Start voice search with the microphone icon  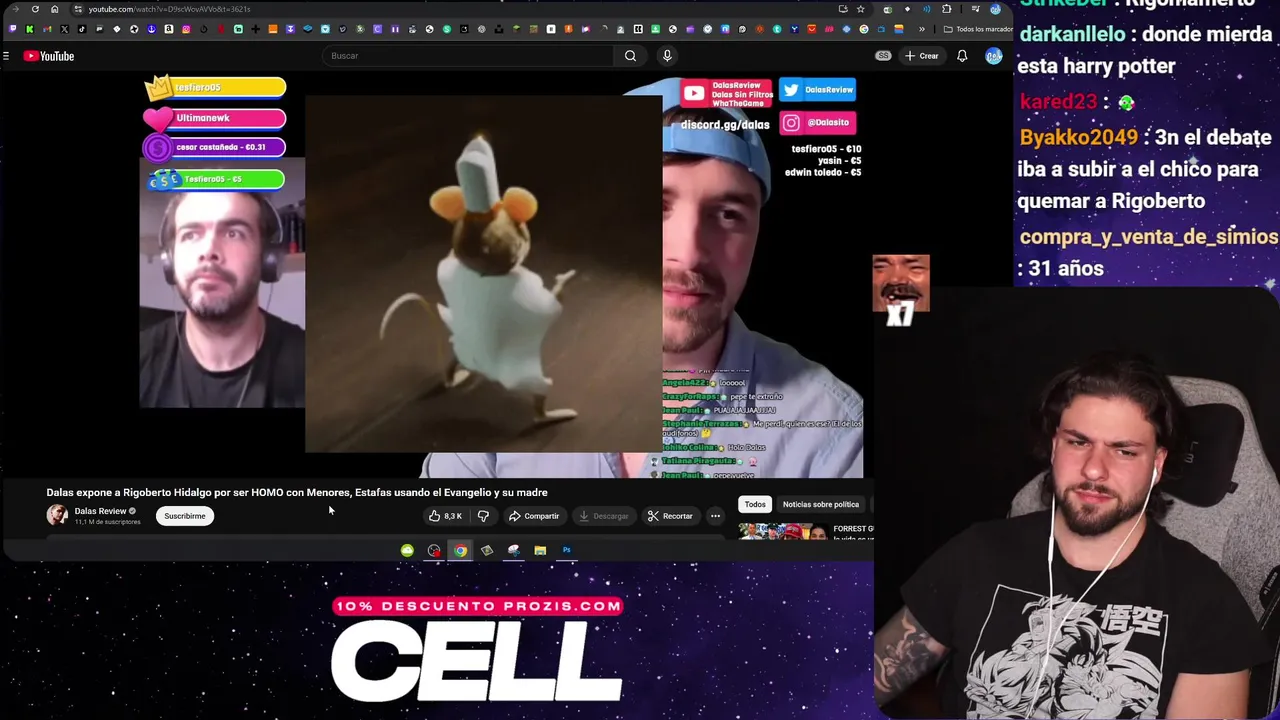coord(667,56)
